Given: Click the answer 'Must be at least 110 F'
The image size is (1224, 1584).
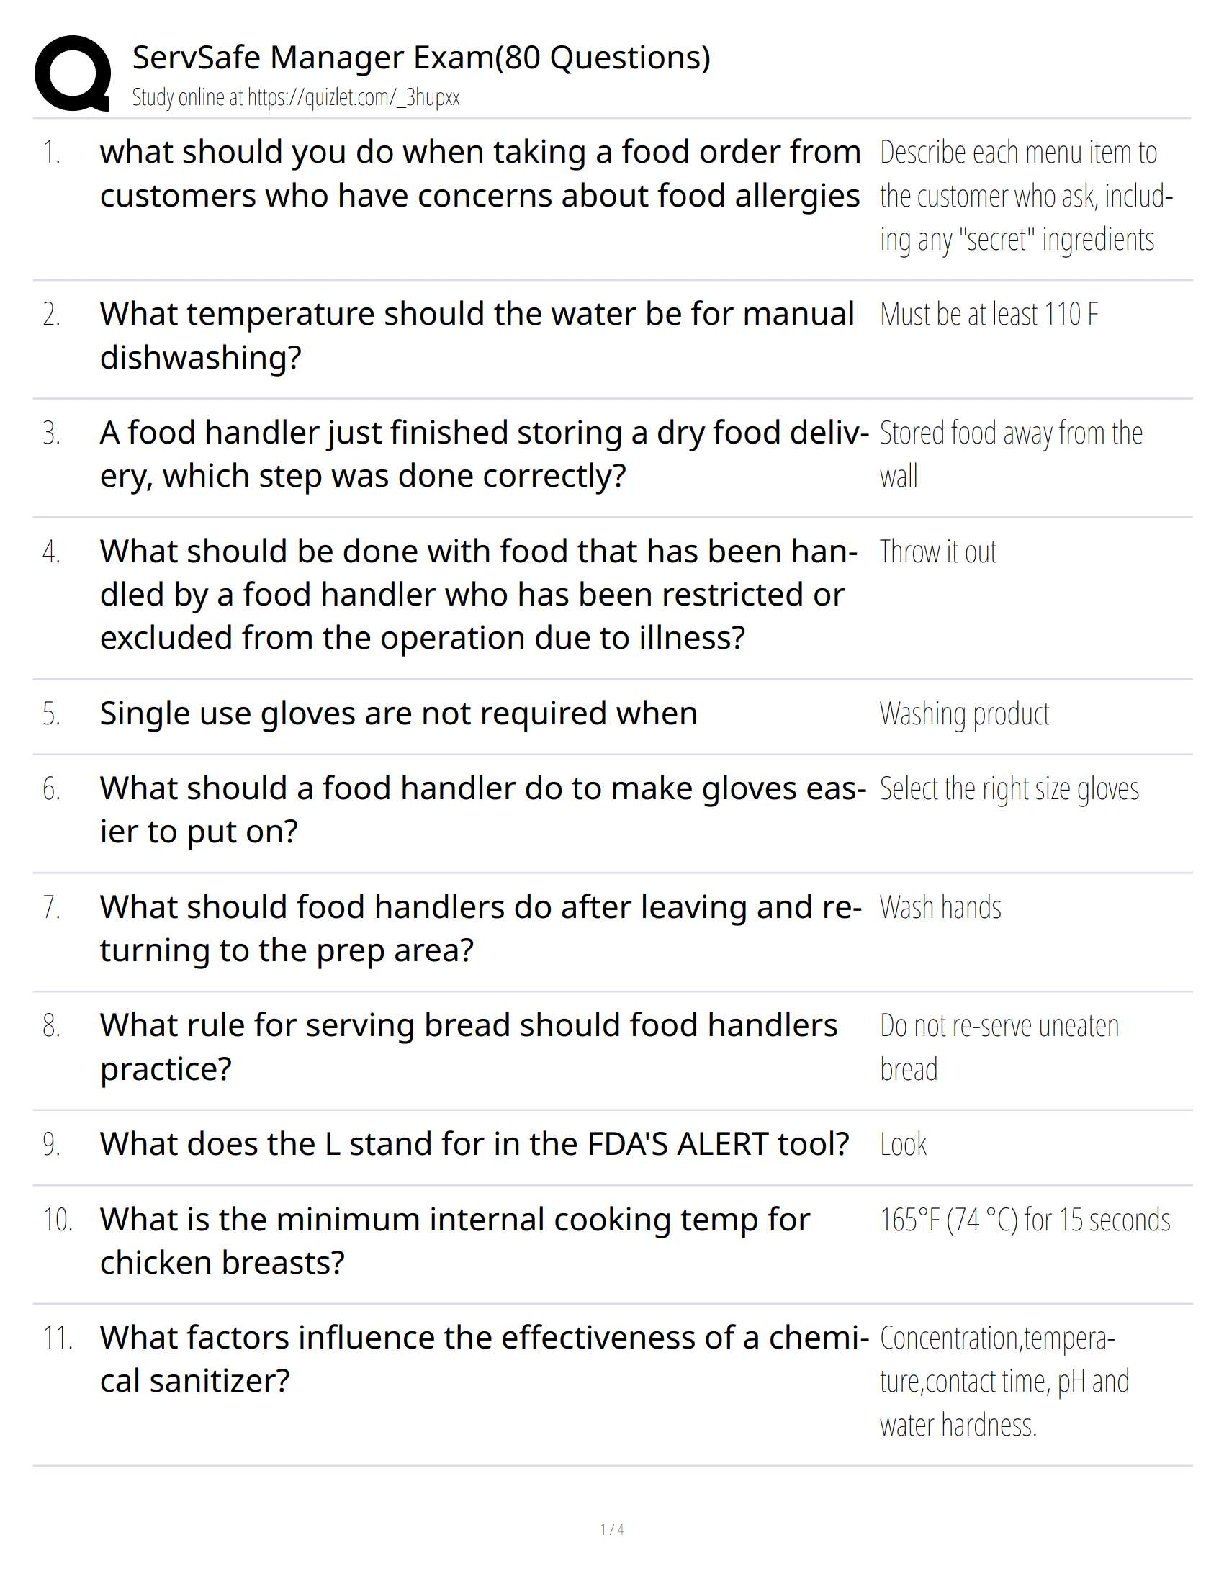Looking at the screenshot, I should (x=989, y=315).
